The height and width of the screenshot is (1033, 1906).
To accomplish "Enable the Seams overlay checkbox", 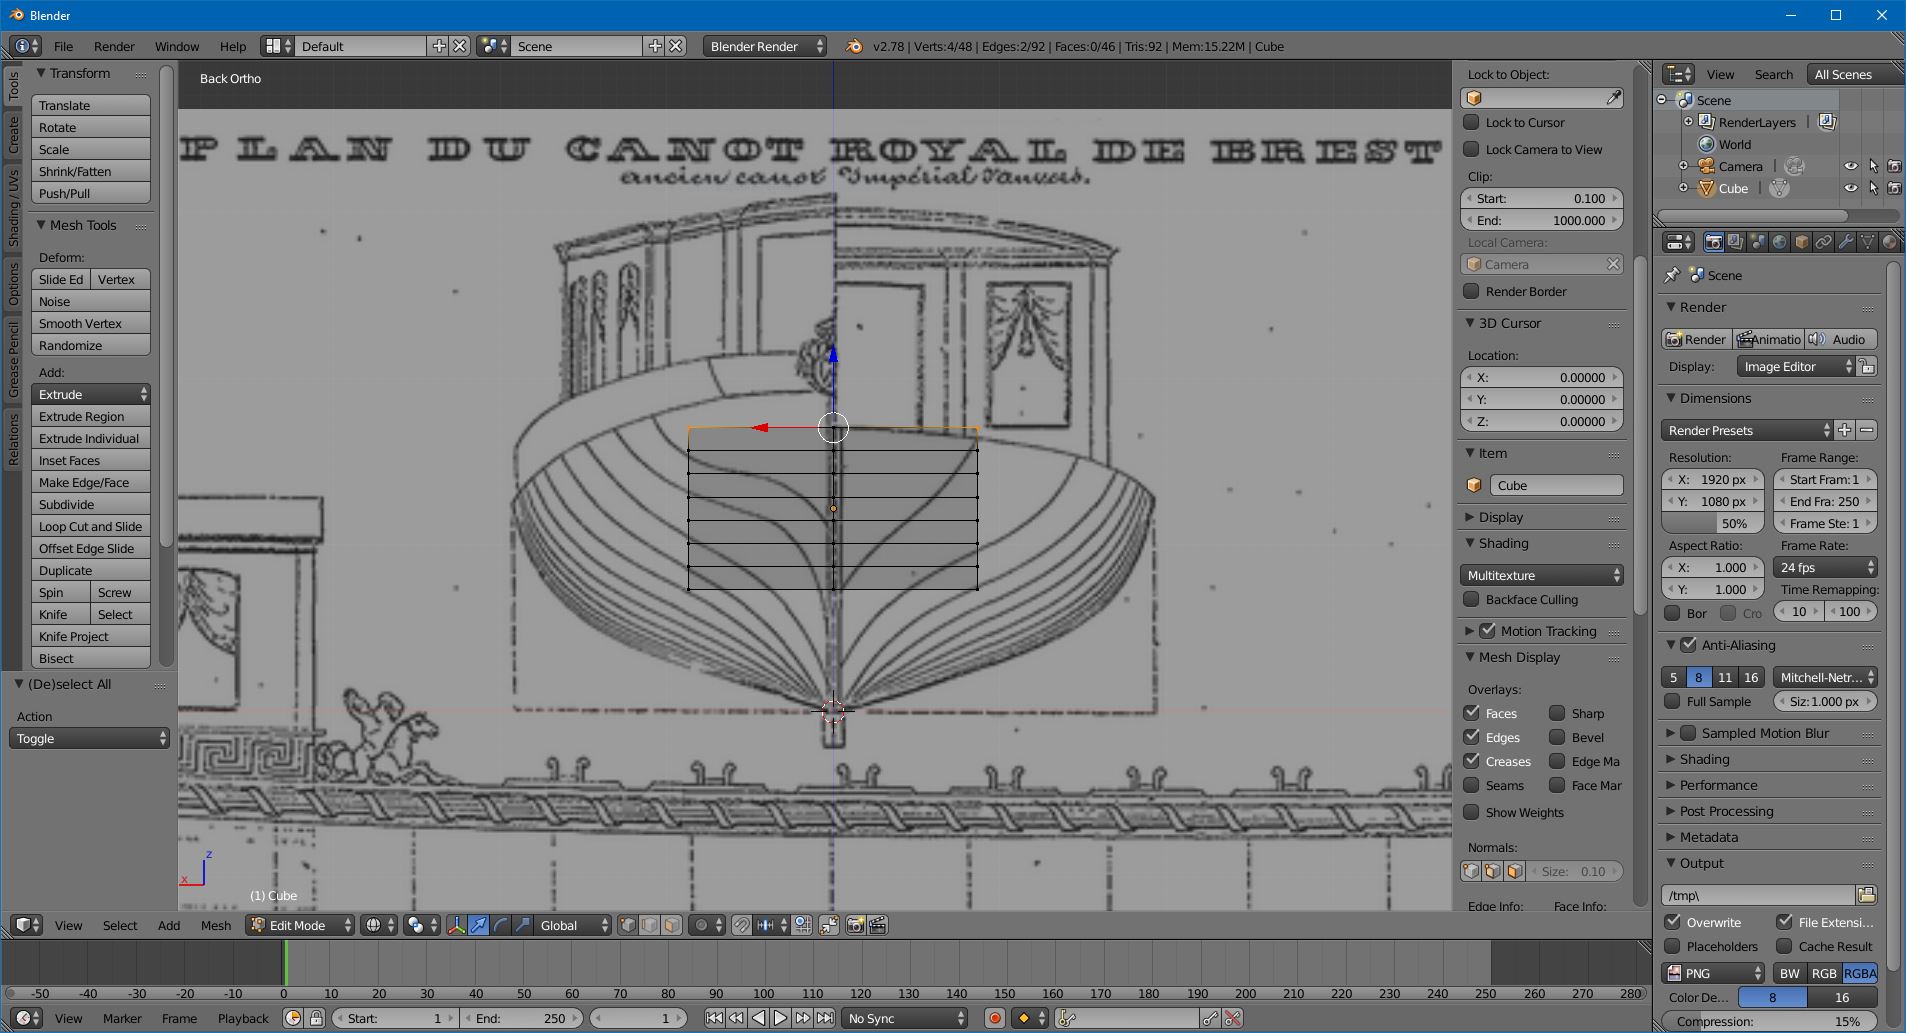I will pyautogui.click(x=1471, y=785).
